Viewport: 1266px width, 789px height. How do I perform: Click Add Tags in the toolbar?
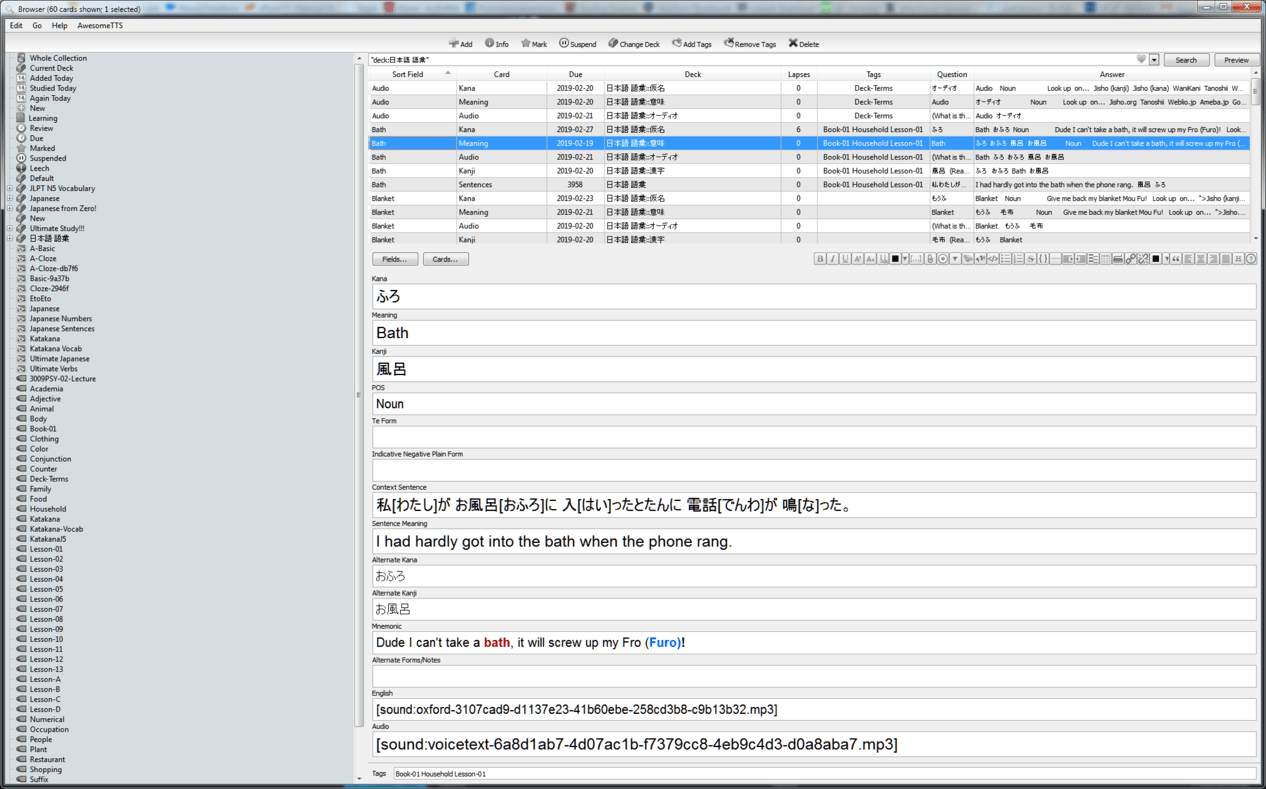pyautogui.click(x=692, y=44)
